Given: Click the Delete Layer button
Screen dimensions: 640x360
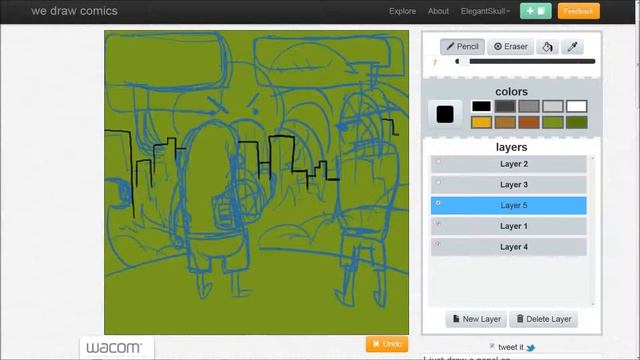Looking at the screenshot, I should click(x=543, y=319).
